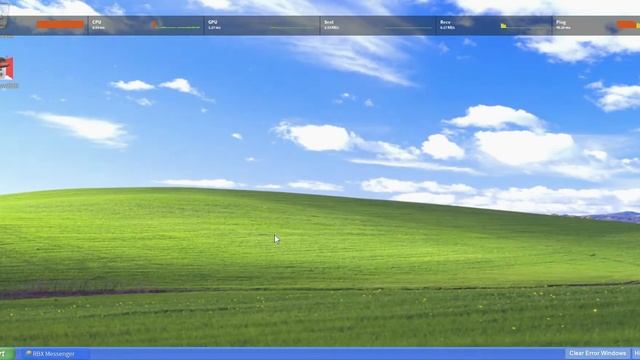Select the Ping stats panel

tap(596, 25)
